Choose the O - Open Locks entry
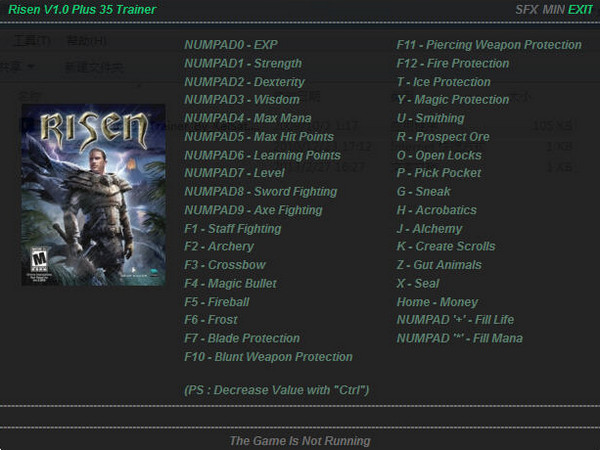 pyautogui.click(x=439, y=155)
